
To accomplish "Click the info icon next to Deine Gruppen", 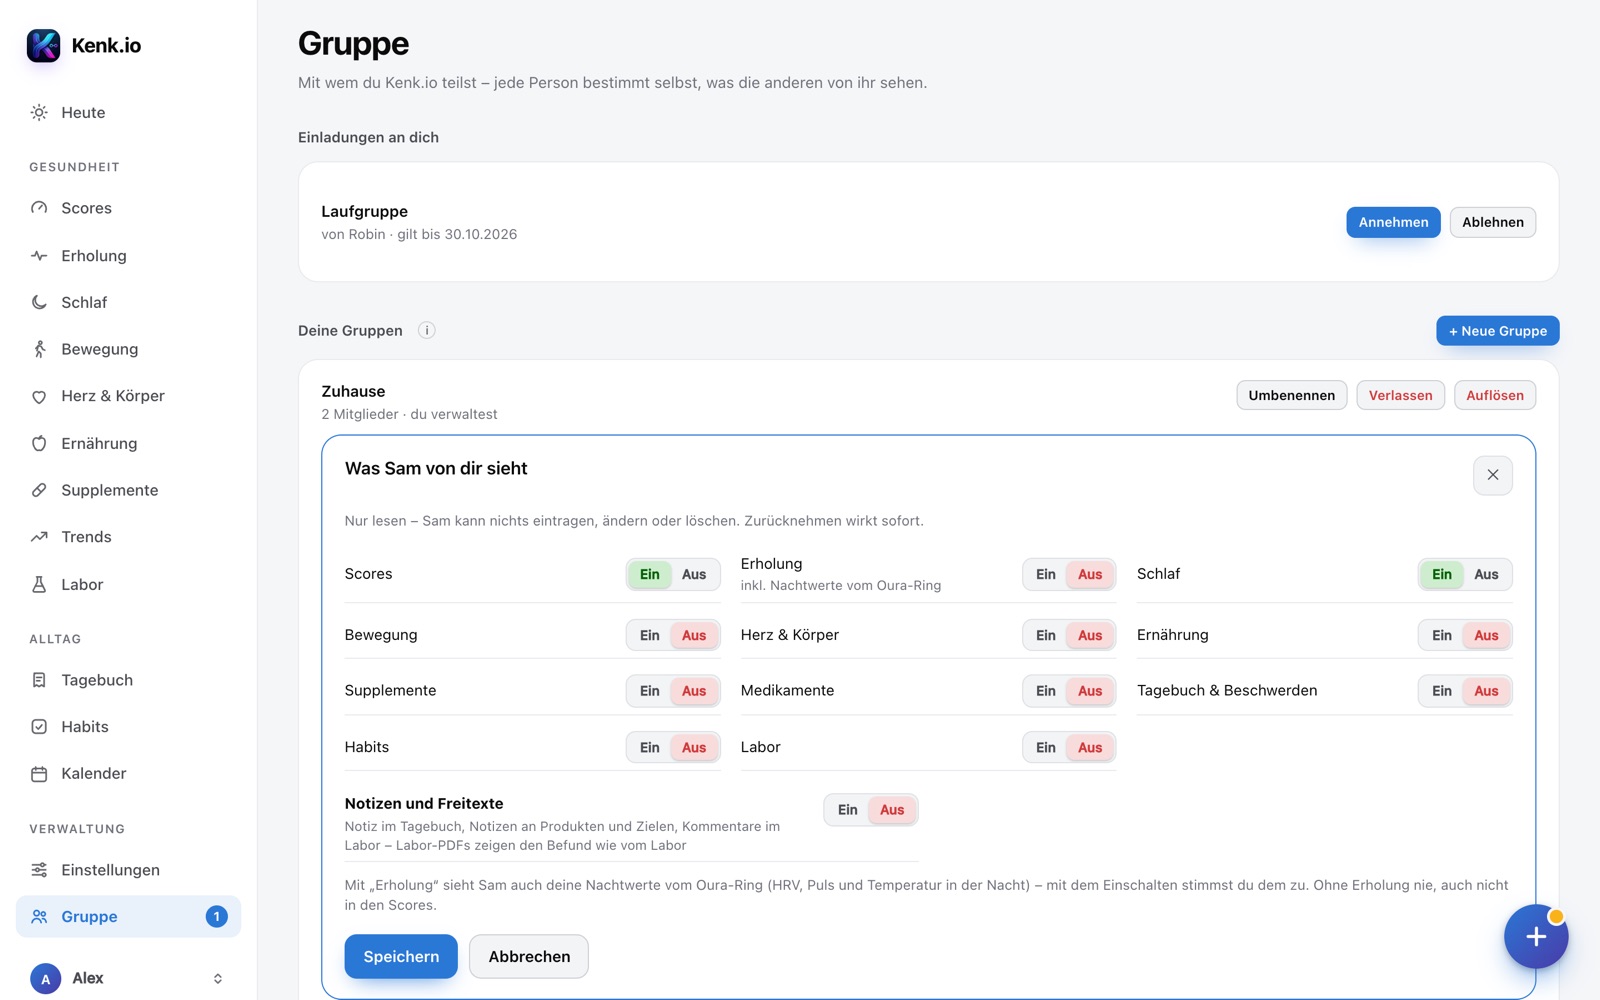I will click(427, 330).
